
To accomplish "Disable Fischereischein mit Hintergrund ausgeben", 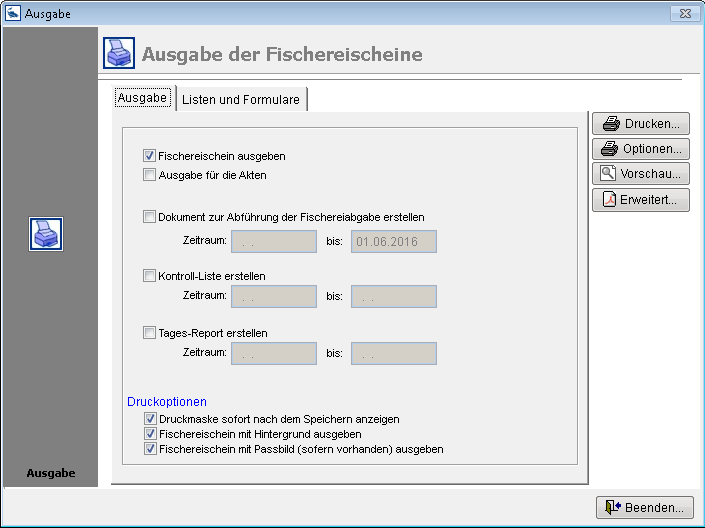I will pos(150,434).
